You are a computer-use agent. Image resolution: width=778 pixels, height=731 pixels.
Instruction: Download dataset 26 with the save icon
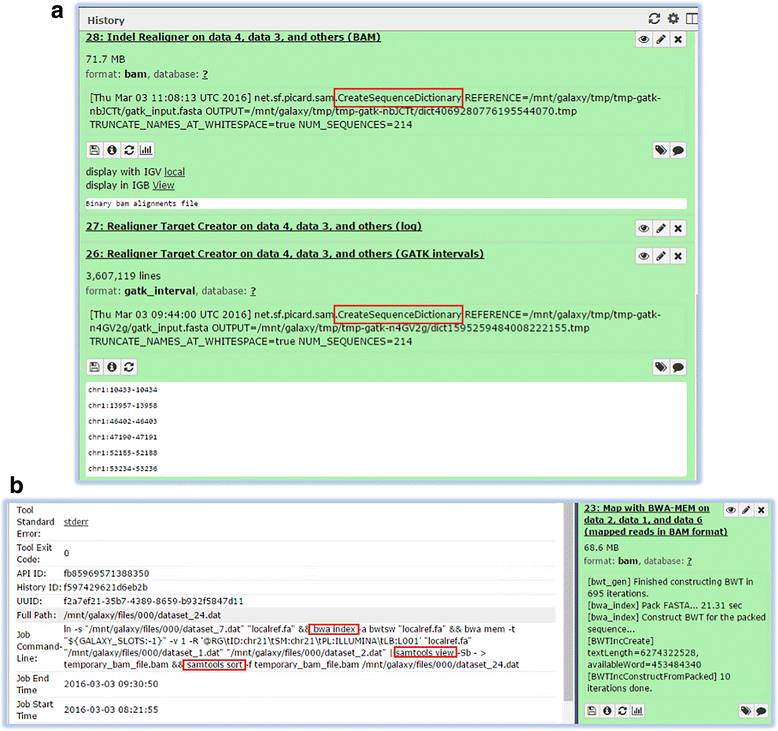pyautogui.click(x=94, y=367)
